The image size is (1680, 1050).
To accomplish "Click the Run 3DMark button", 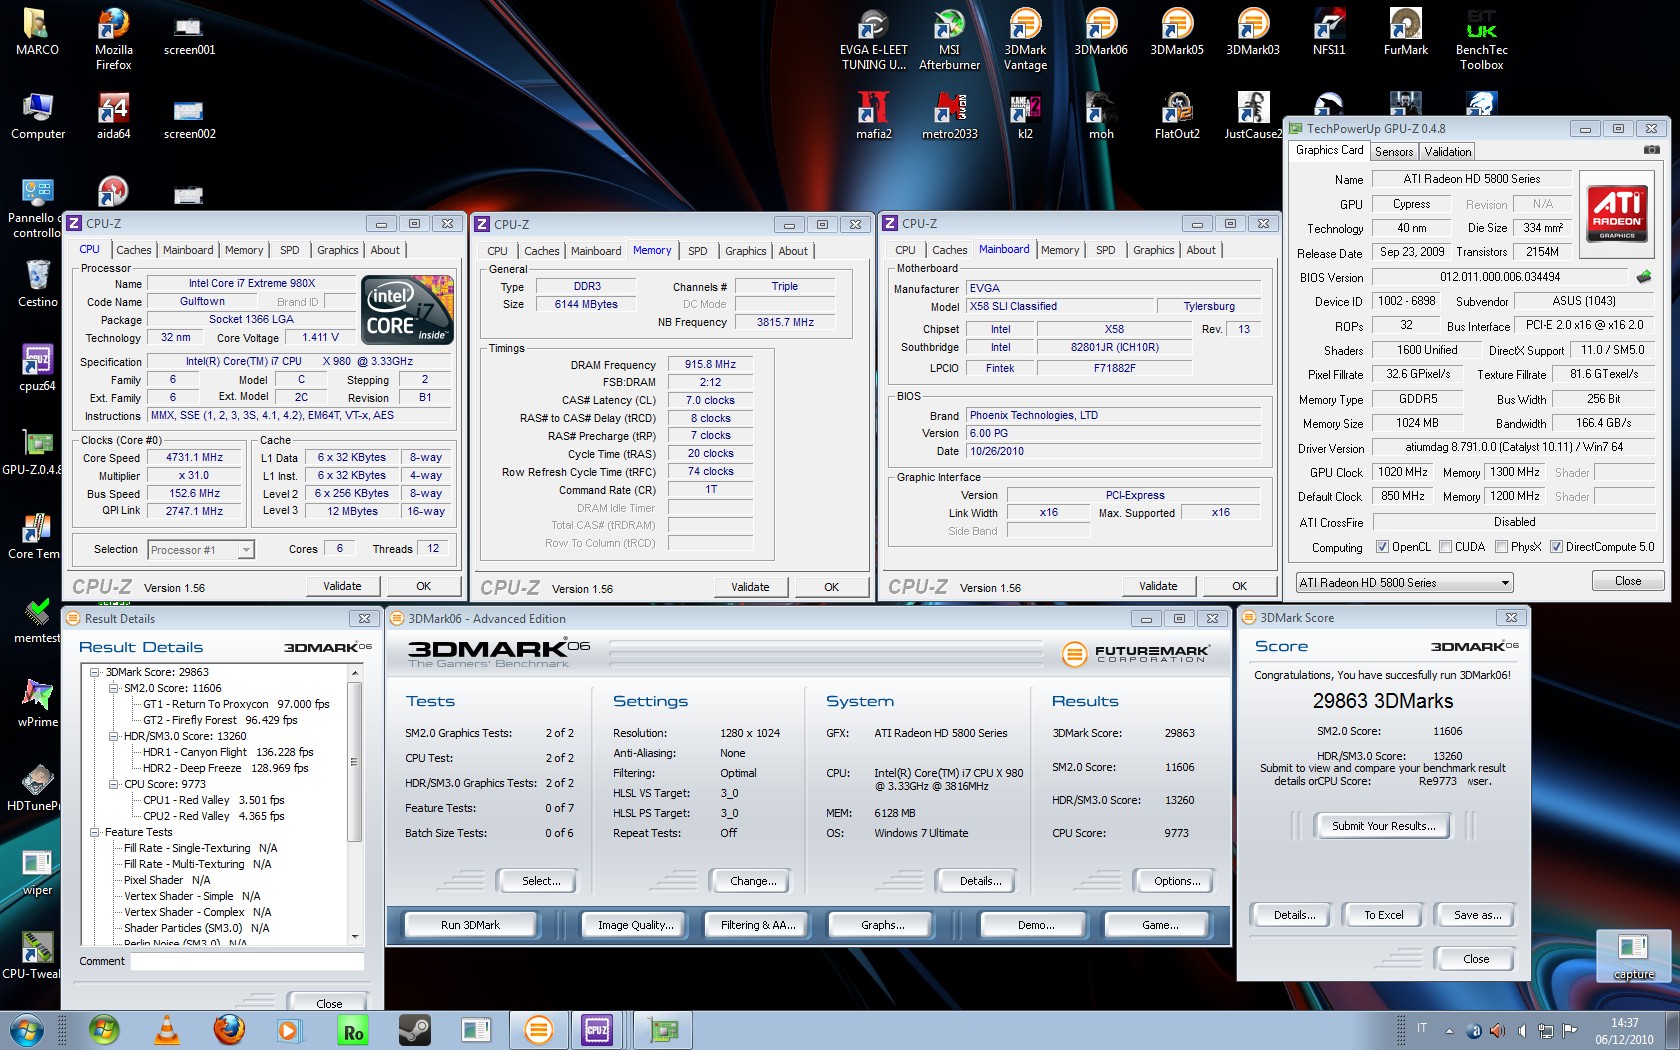I will click(x=470, y=925).
